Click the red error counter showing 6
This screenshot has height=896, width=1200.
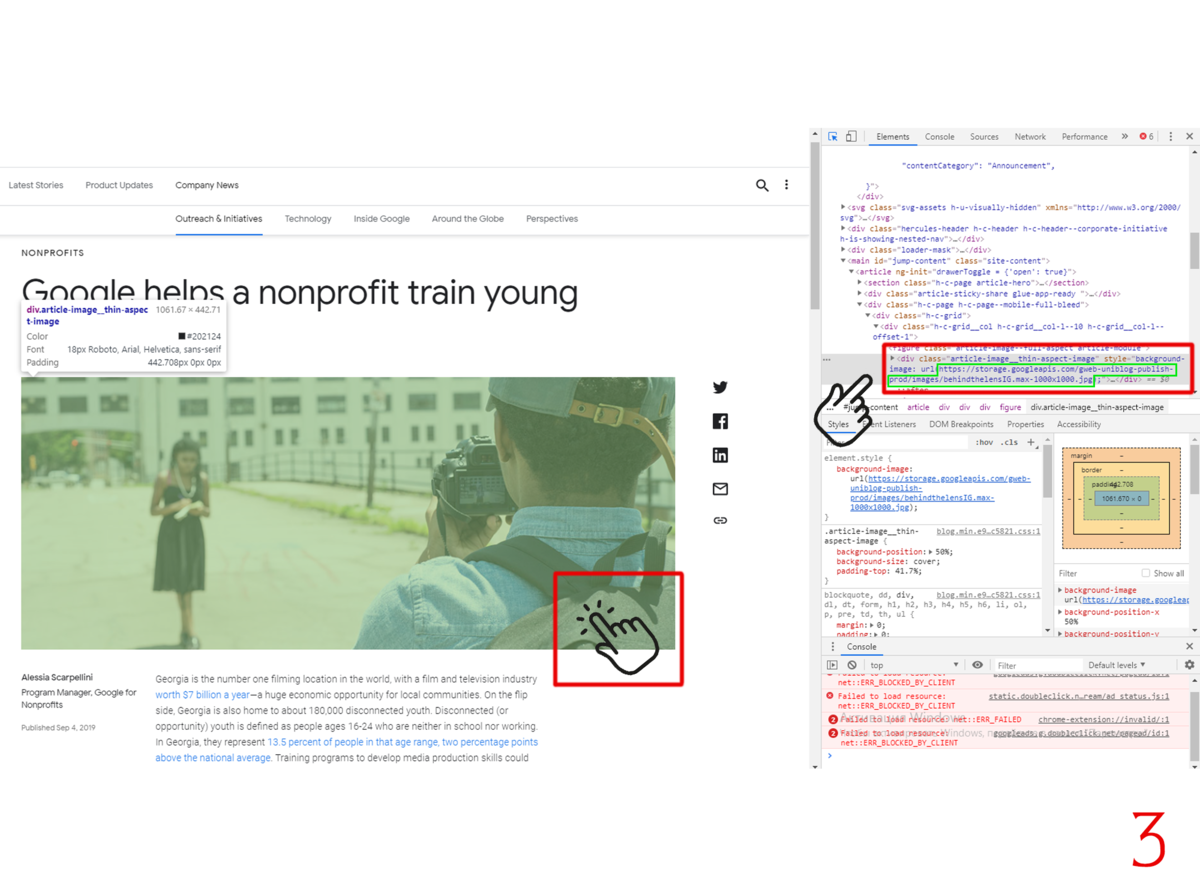point(1147,137)
